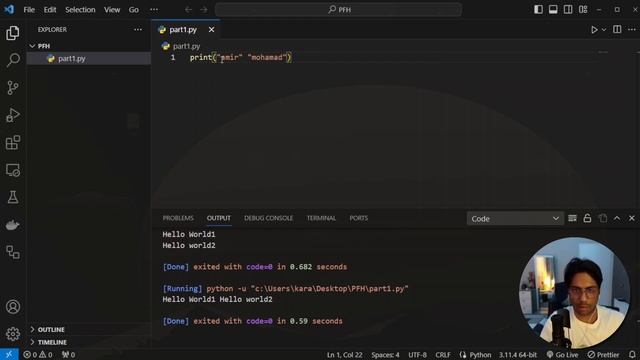Image resolution: width=640 pixels, height=360 pixels.
Task: Open the Search view
Action: pyautogui.click(x=13, y=60)
